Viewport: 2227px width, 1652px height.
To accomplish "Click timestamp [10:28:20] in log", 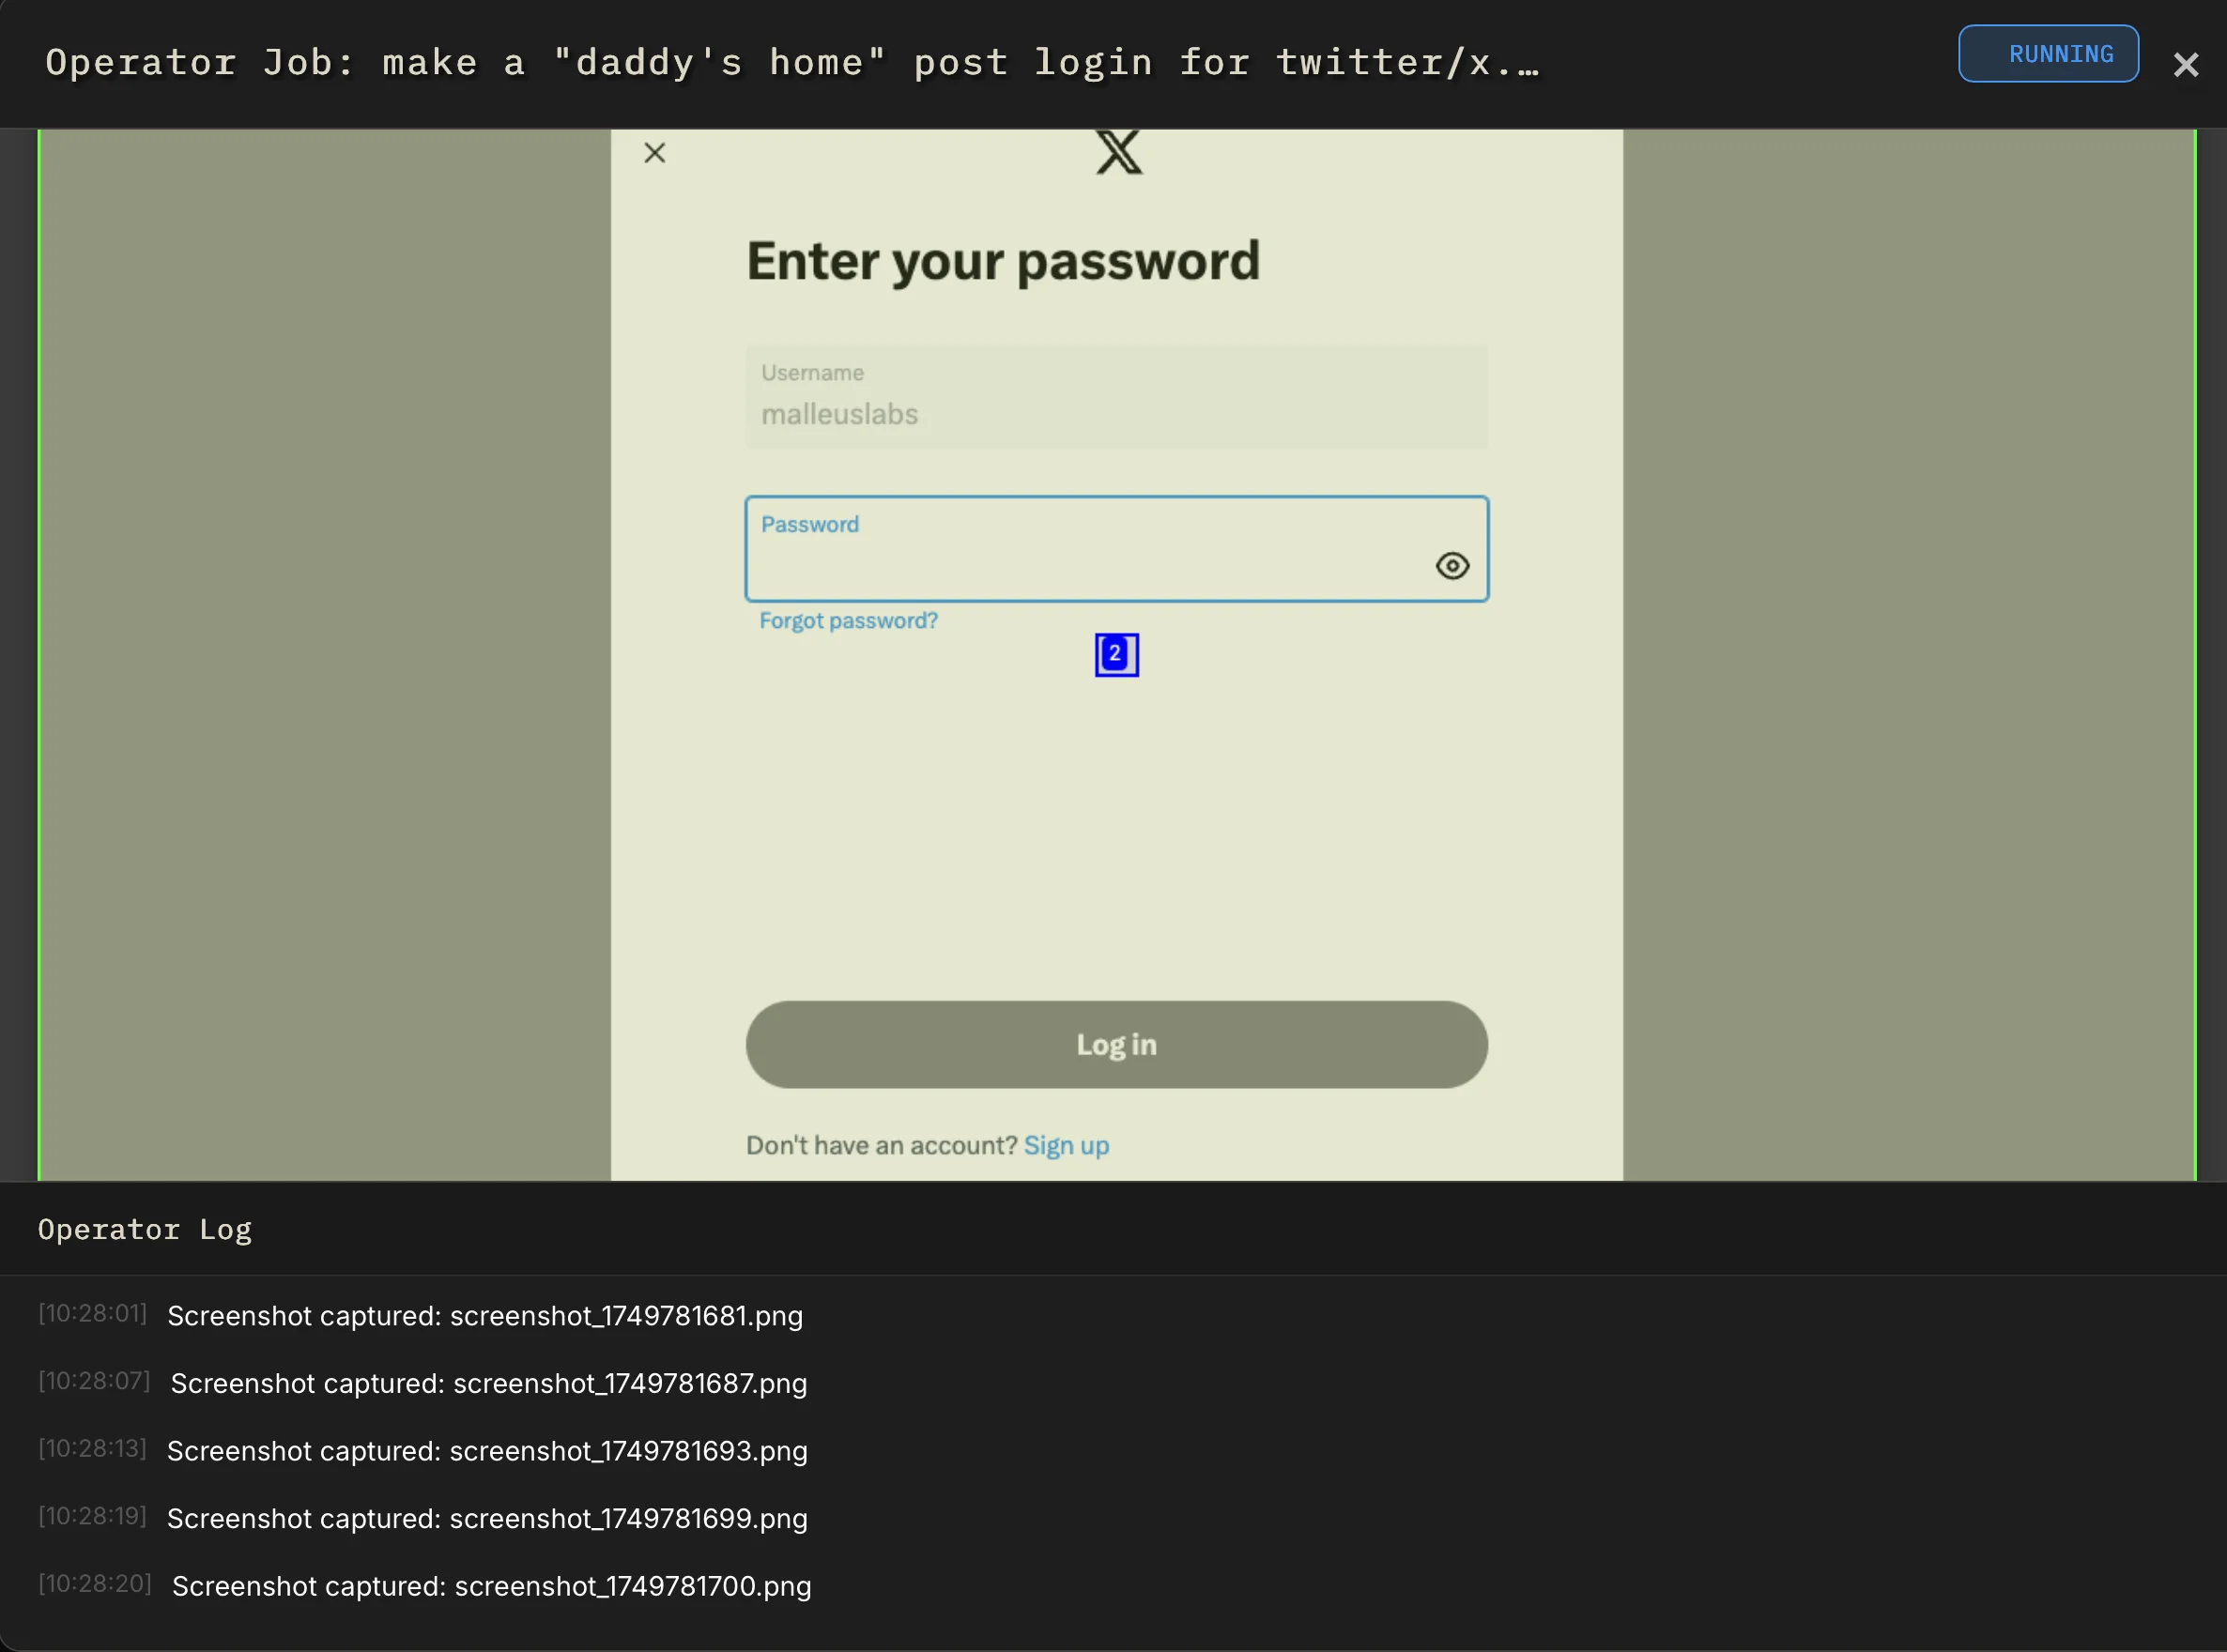I will [x=94, y=1585].
